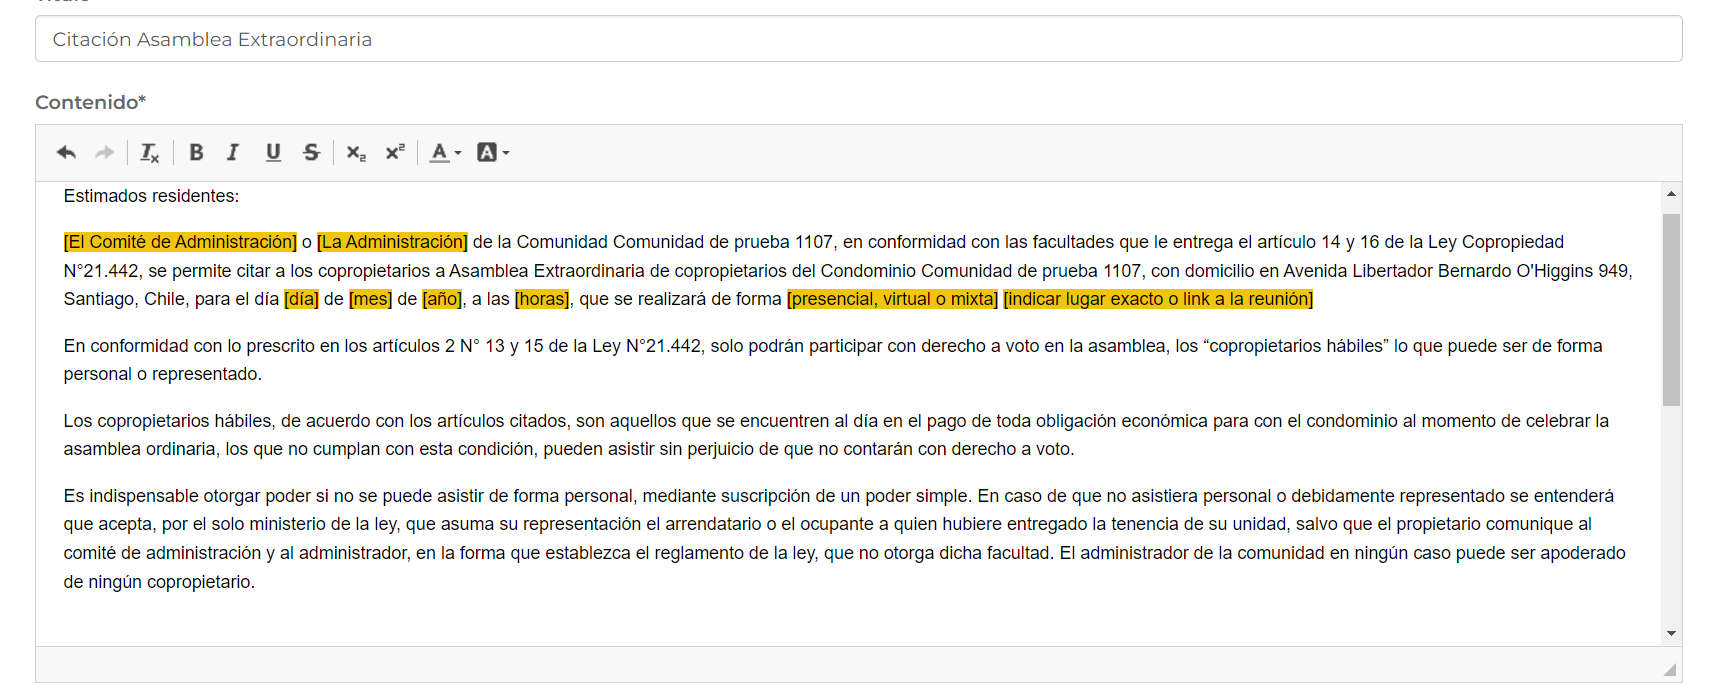This screenshot has height=697, width=1713.
Task: Click the editor resize handle at the bottom corner
Action: point(1669,669)
